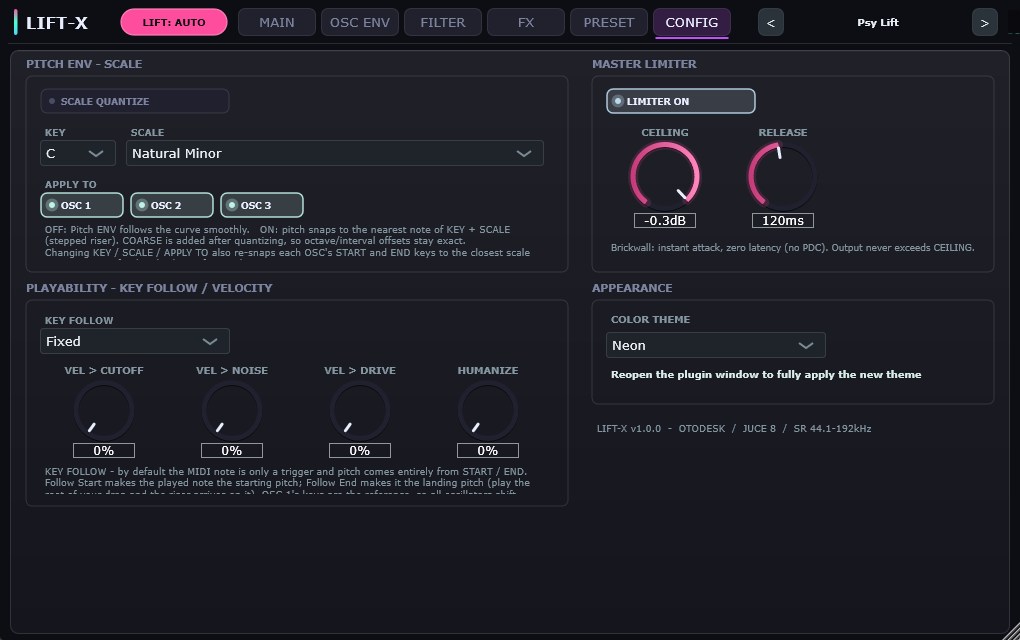Viewport: 1020px width, 640px height.
Task: Click the VEL > NOISE knob
Action: pyautogui.click(x=232, y=411)
